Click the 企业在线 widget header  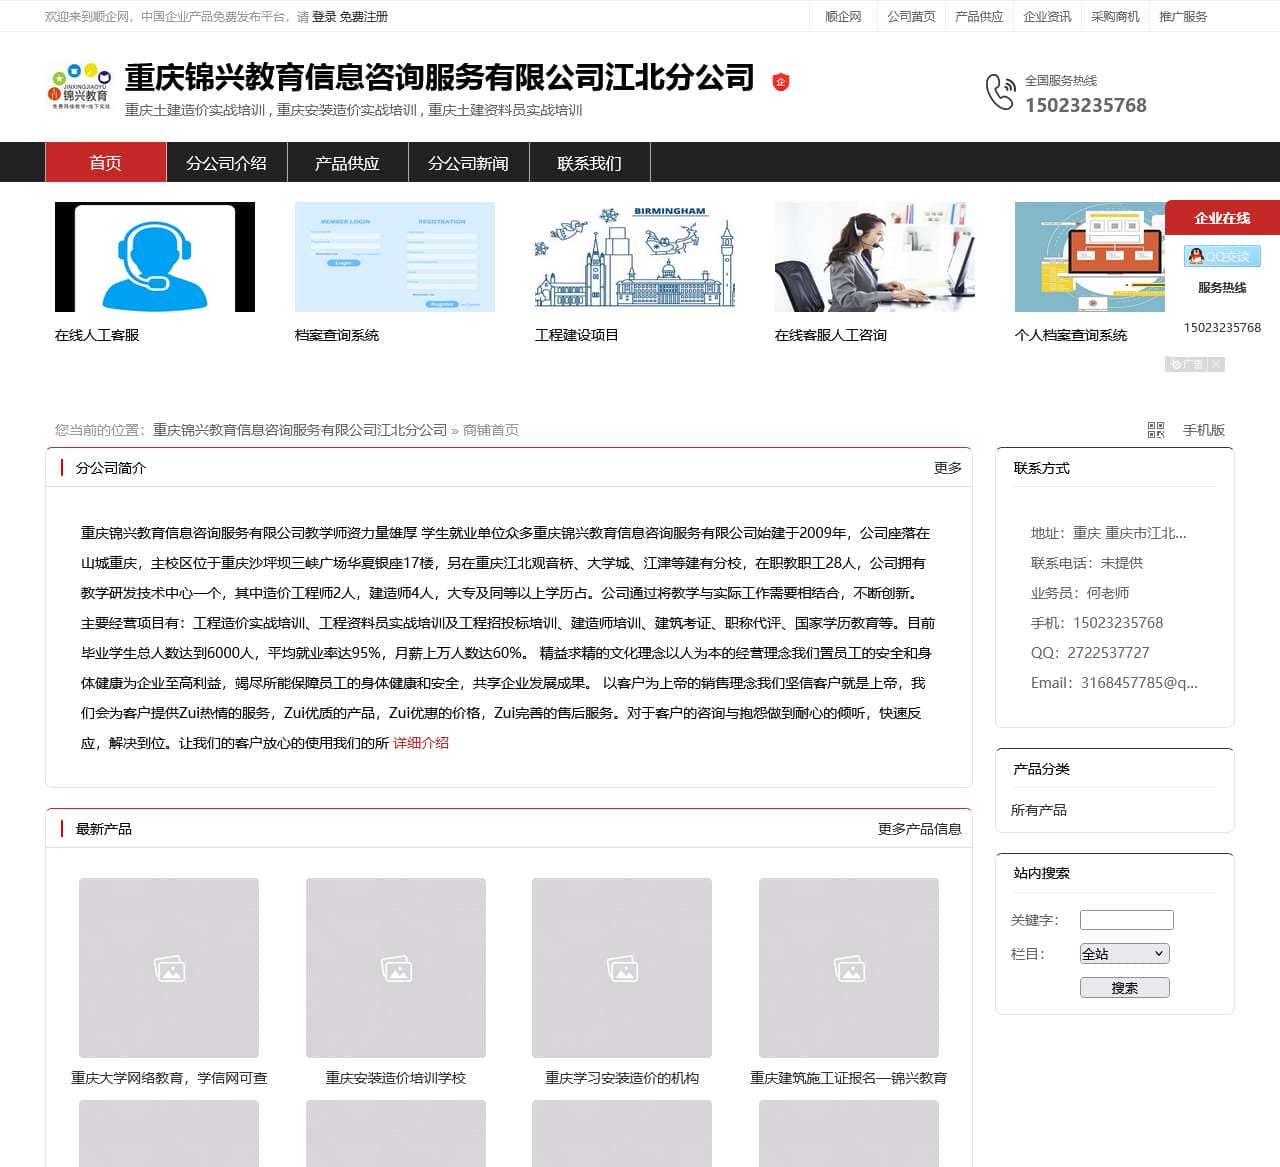[1222, 218]
